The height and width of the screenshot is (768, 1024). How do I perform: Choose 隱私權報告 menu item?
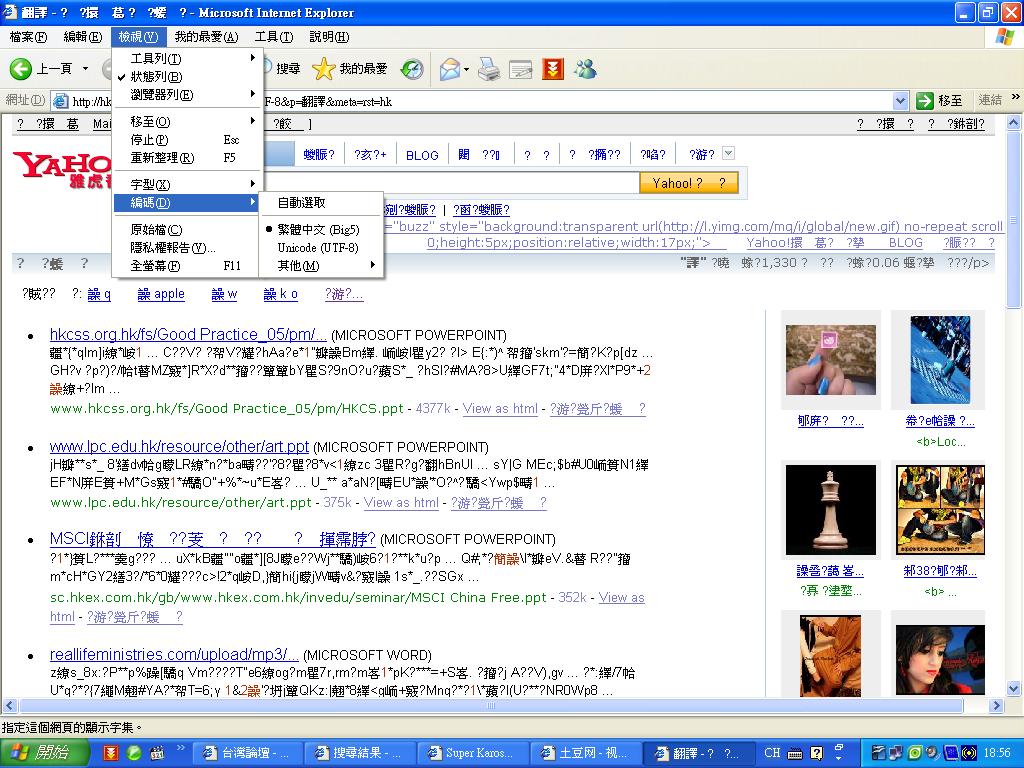click(x=187, y=248)
